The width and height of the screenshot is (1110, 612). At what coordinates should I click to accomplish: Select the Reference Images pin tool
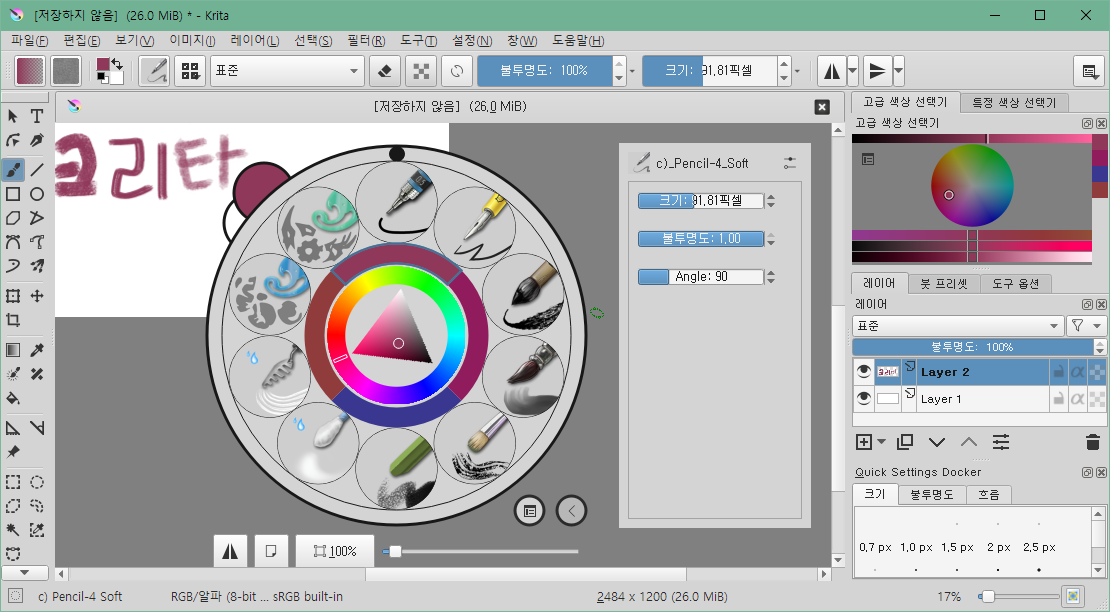point(13,451)
